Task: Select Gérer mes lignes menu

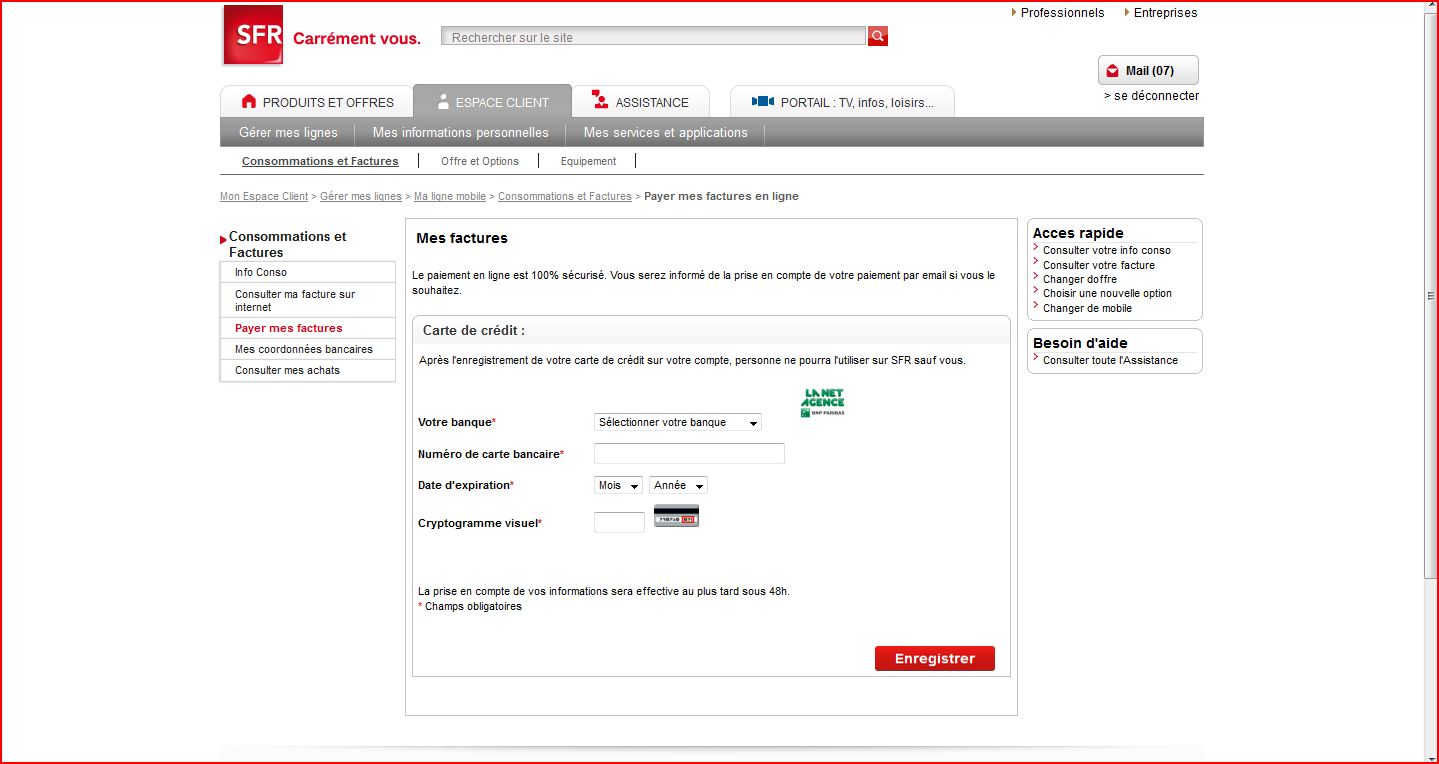Action: [288, 132]
